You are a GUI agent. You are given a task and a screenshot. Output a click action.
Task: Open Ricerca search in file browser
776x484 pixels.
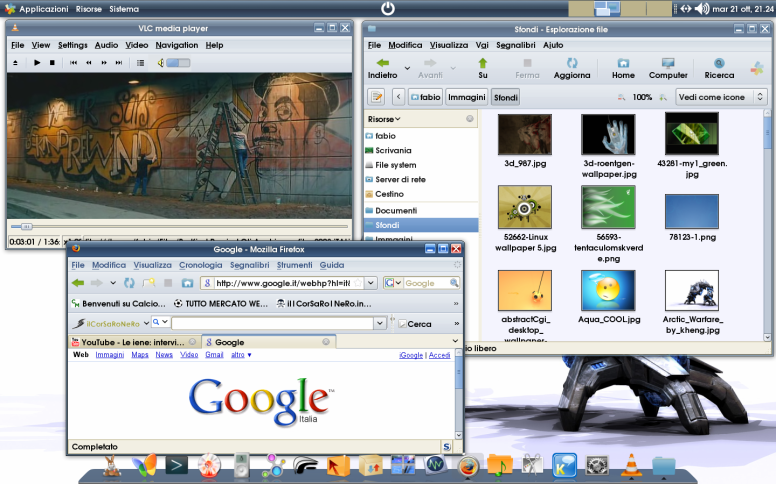point(719,68)
